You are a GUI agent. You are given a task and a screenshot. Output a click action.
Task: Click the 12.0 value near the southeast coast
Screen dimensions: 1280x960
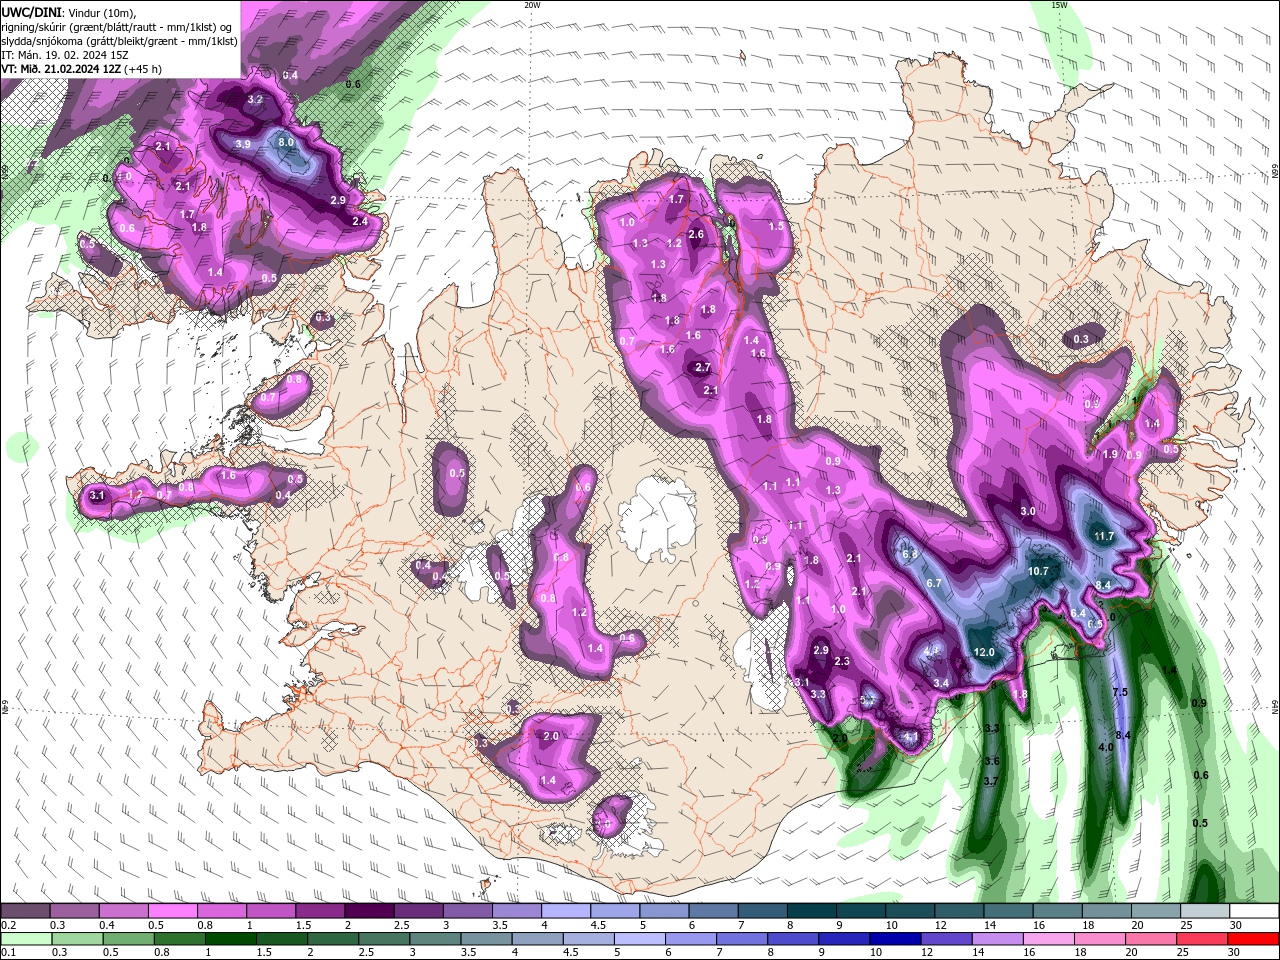(984, 652)
